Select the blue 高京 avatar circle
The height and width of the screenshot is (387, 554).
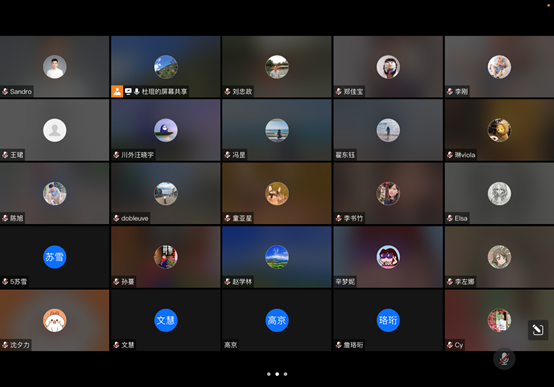(277, 320)
